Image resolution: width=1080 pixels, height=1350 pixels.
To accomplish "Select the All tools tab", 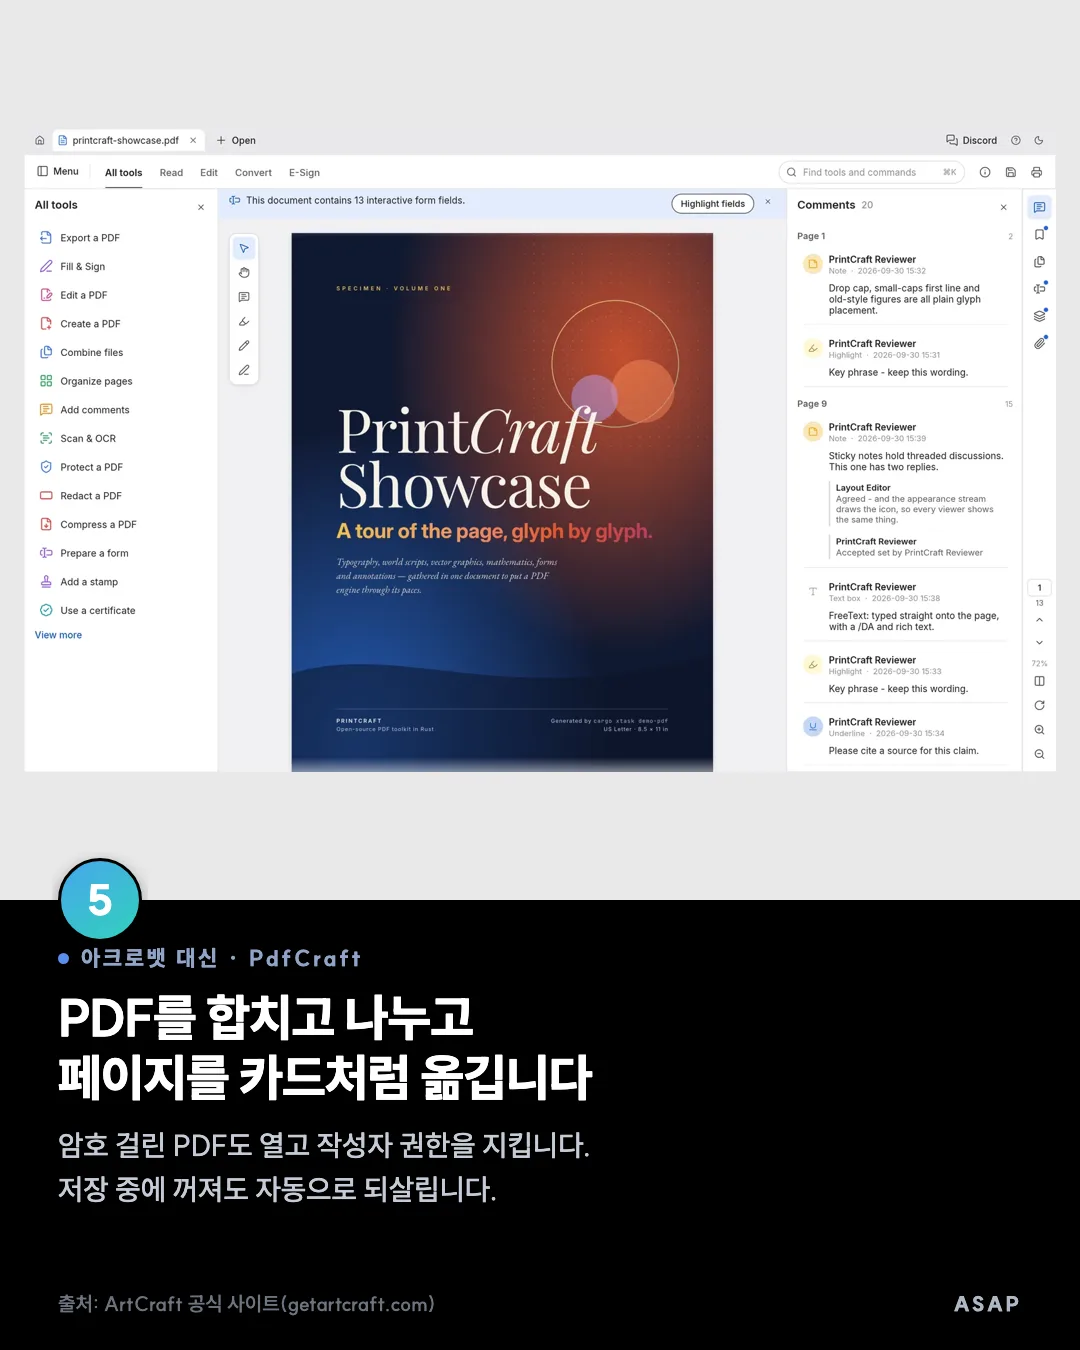I will point(124,173).
